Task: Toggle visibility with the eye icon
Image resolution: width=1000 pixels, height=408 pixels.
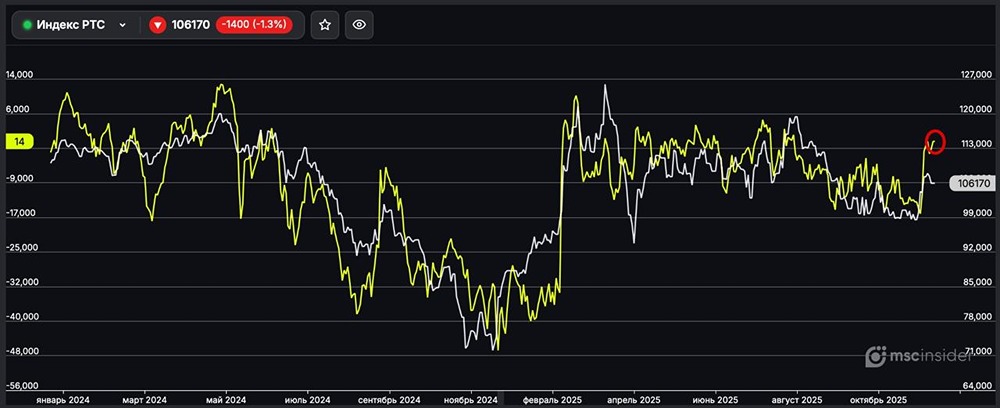Action: (x=359, y=25)
